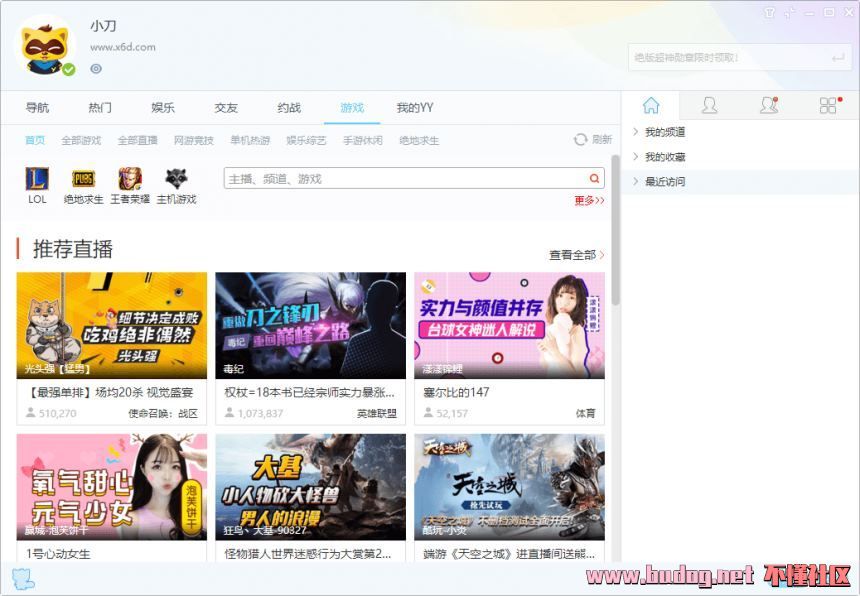Click the green online status badge
The height and width of the screenshot is (596, 860).
click(x=68, y=70)
